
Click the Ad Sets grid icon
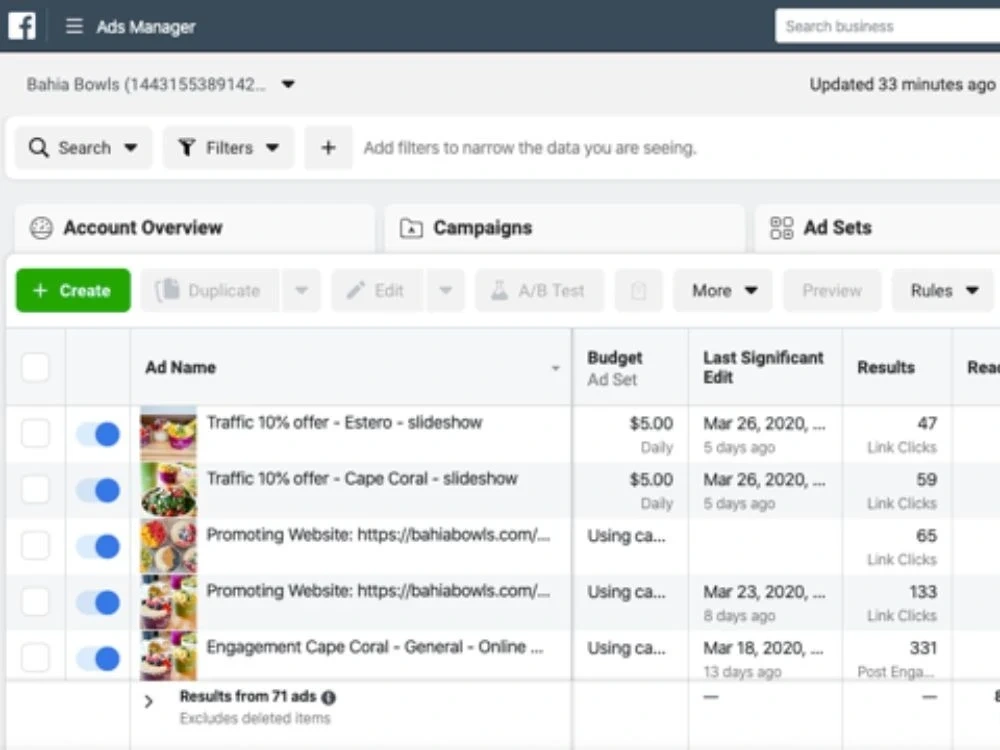pyautogui.click(x=781, y=228)
